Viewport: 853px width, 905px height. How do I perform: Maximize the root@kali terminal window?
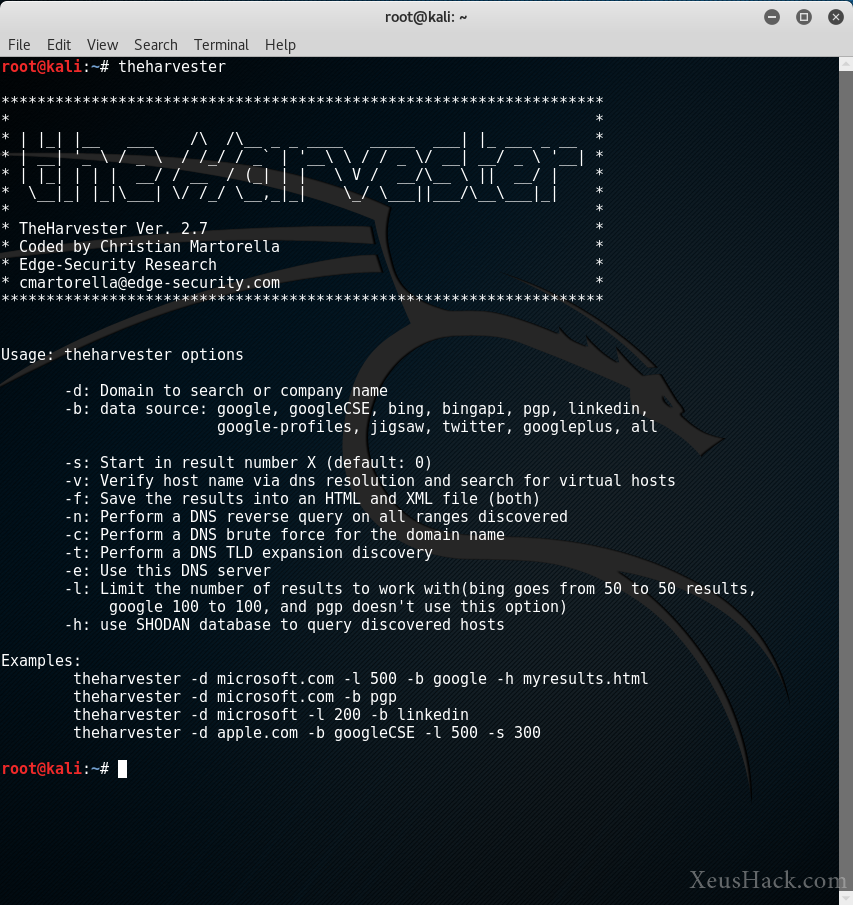point(803,17)
